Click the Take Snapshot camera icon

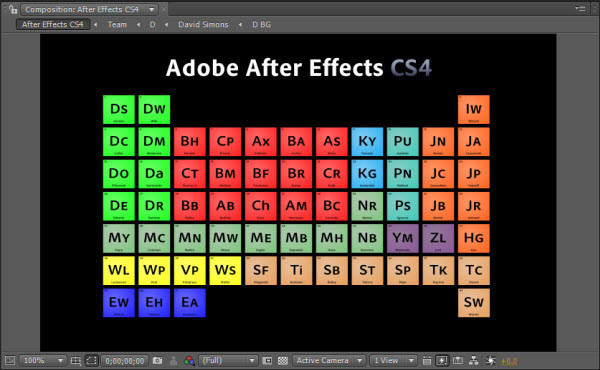click(x=157, y=360)
